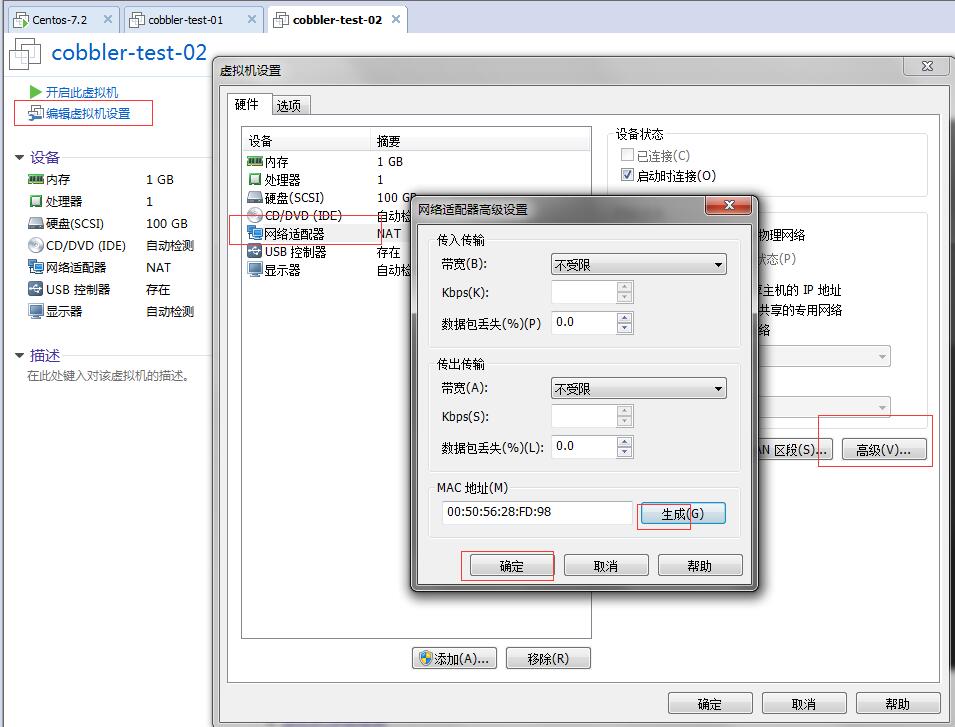Click the hard disk (SCSI) icon in hardware list

255,197
